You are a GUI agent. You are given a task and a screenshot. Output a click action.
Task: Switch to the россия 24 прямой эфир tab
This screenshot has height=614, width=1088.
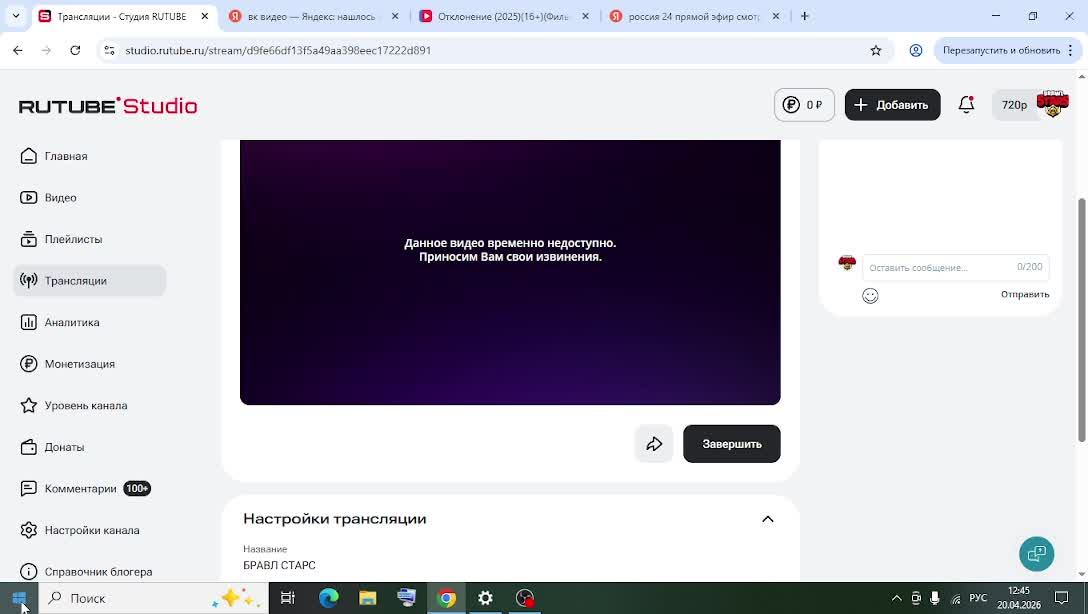694,16
